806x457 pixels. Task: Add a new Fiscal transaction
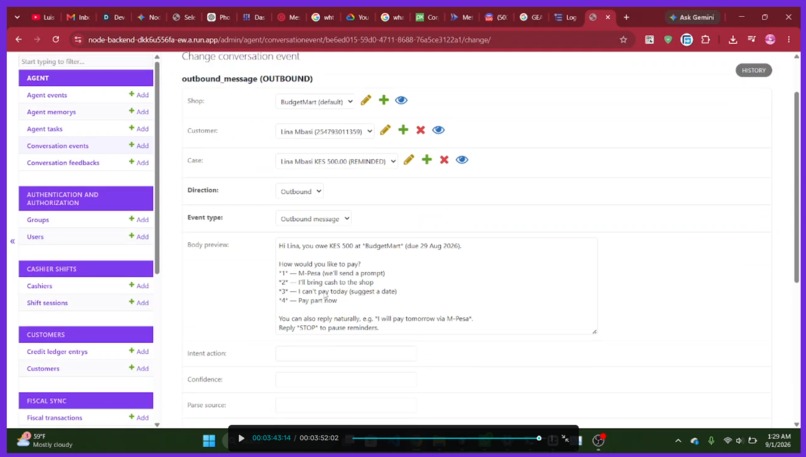[139, 417]
